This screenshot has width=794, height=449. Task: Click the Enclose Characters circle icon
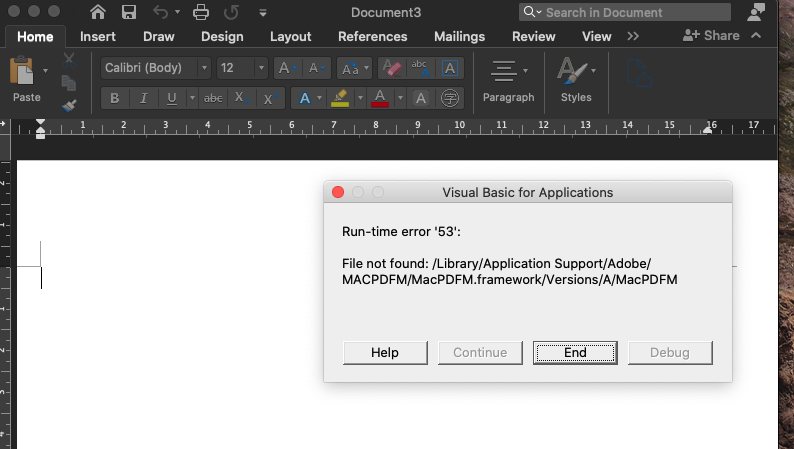click(x=450, y=98)
